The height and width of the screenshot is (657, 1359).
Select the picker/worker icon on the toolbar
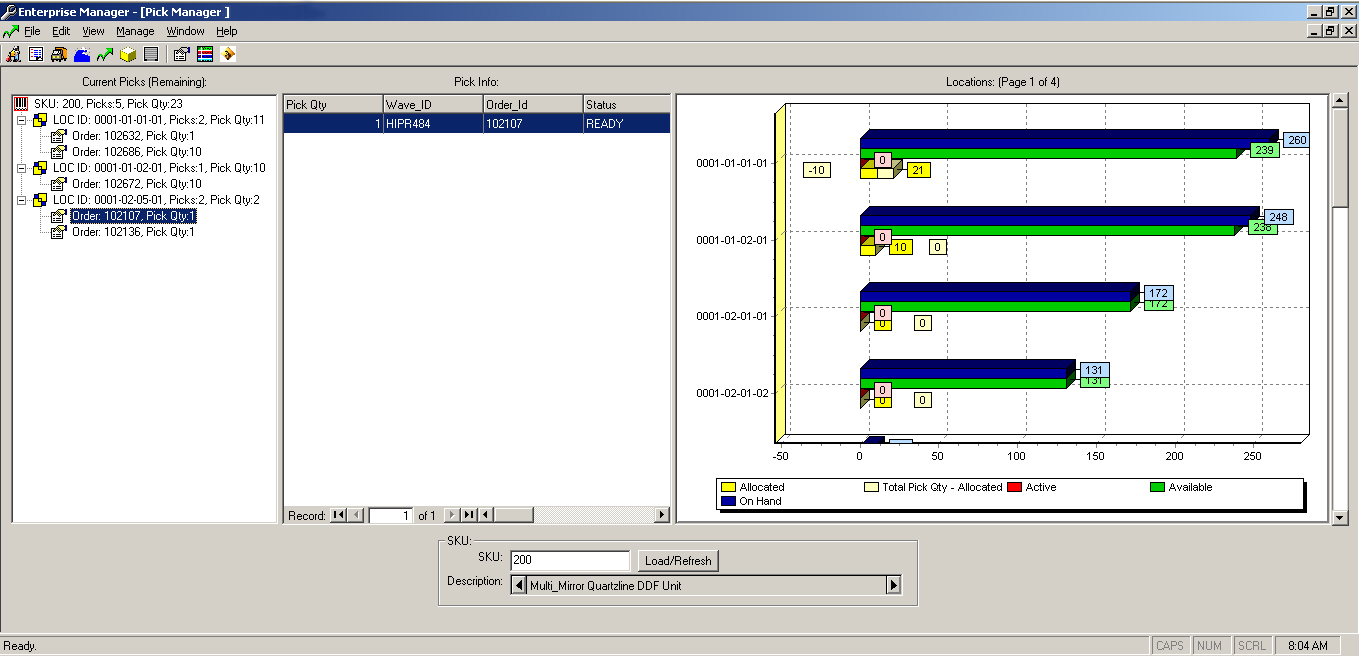14,53
